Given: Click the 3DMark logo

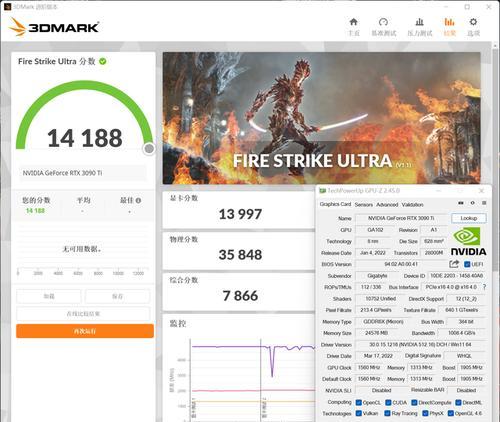Looking at the screenshot, I should [54, 27].
